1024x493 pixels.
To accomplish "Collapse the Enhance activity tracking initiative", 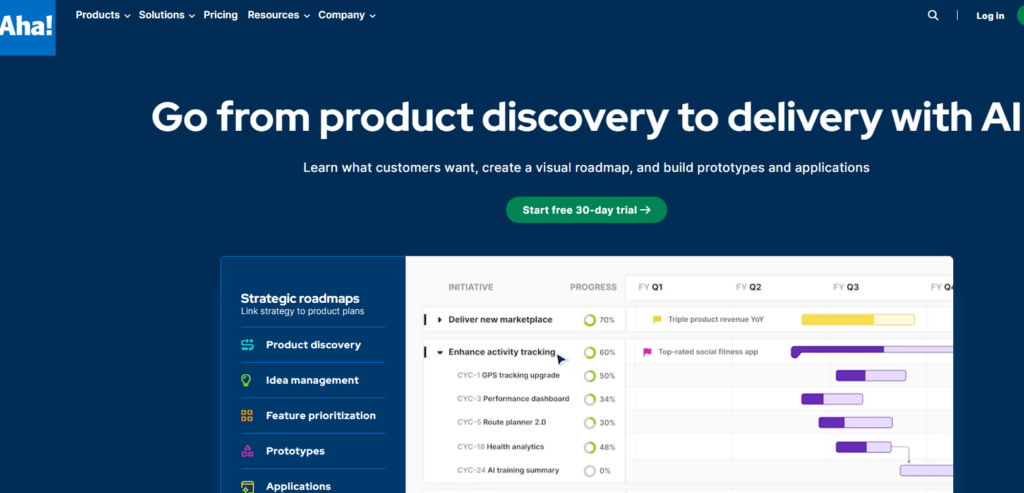I will (440, 353).
